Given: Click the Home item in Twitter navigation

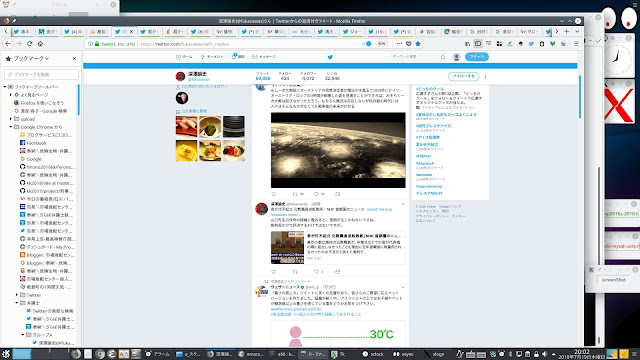Looking at the screenshot, I should point(184,57).
